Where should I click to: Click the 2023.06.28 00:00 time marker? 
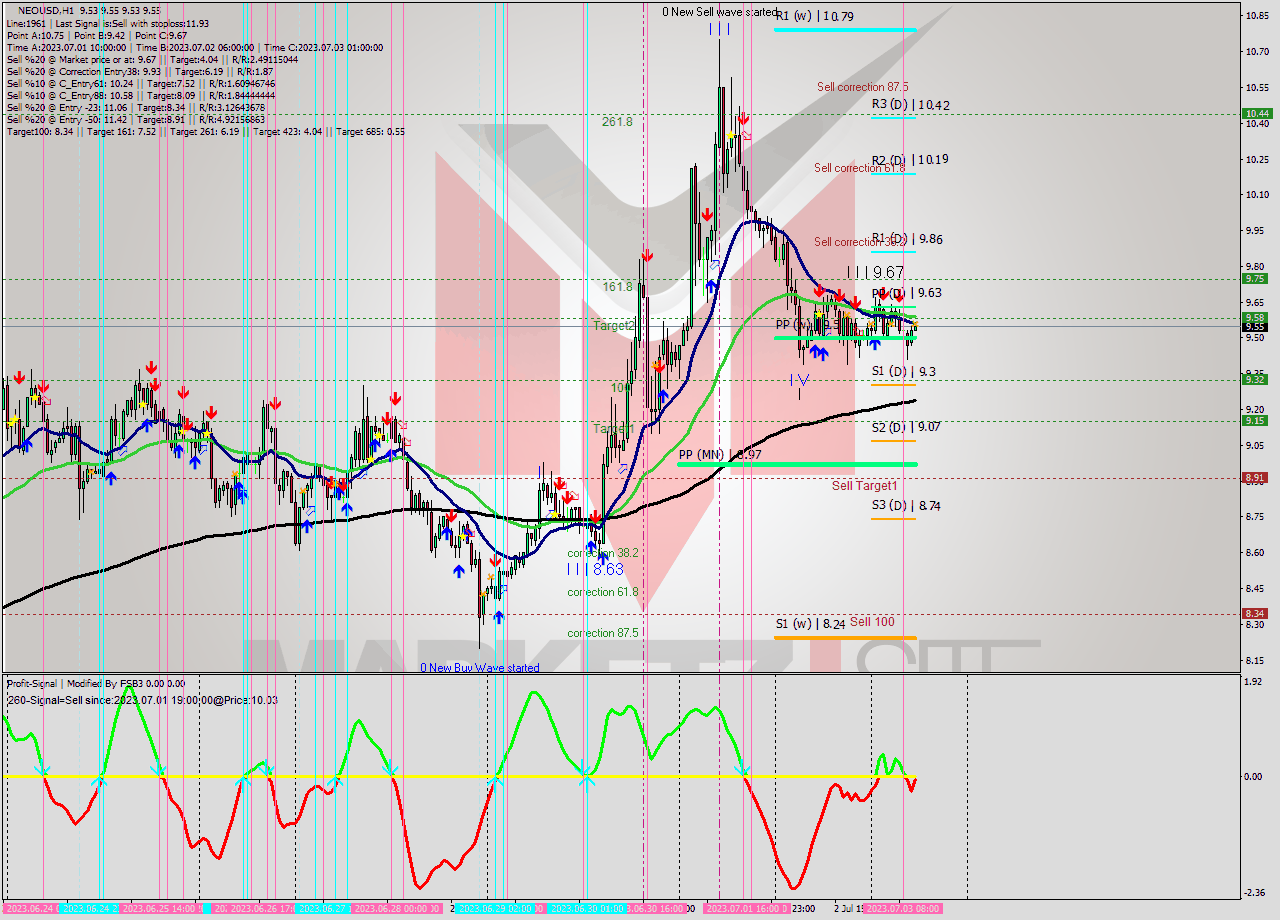point(397,908)
